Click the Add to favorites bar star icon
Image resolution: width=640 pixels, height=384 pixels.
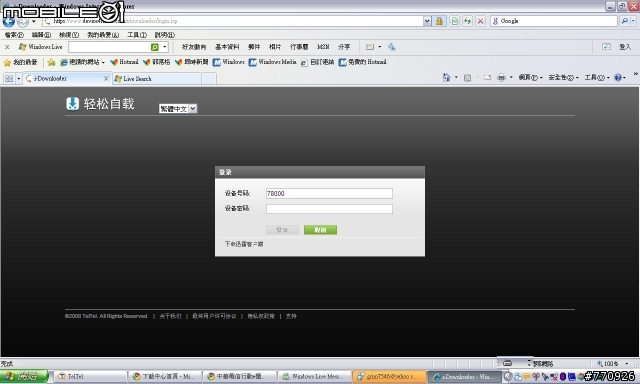51,62
